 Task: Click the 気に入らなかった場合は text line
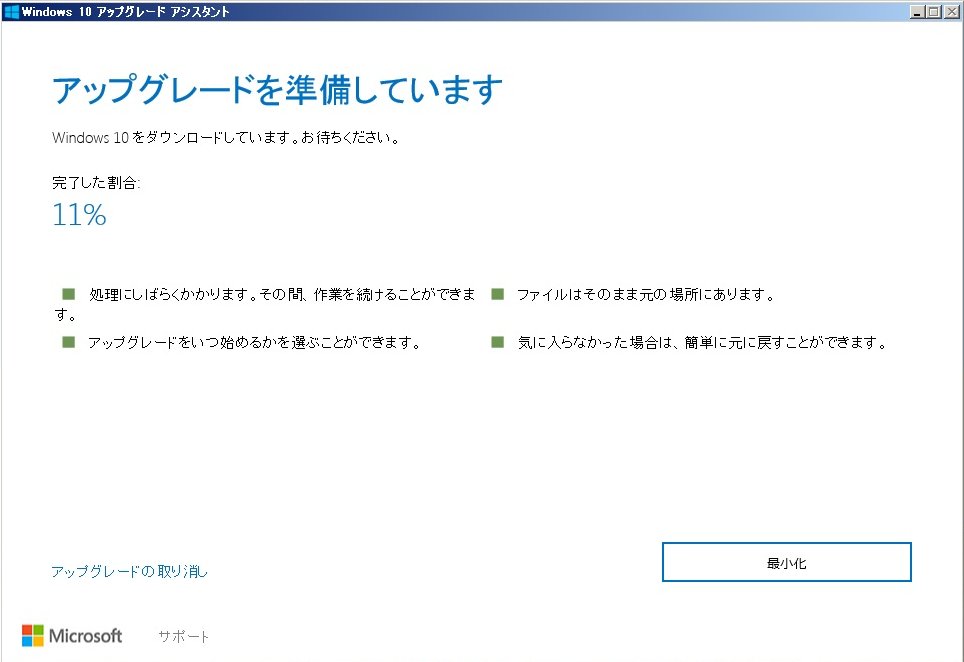(701, 342)
